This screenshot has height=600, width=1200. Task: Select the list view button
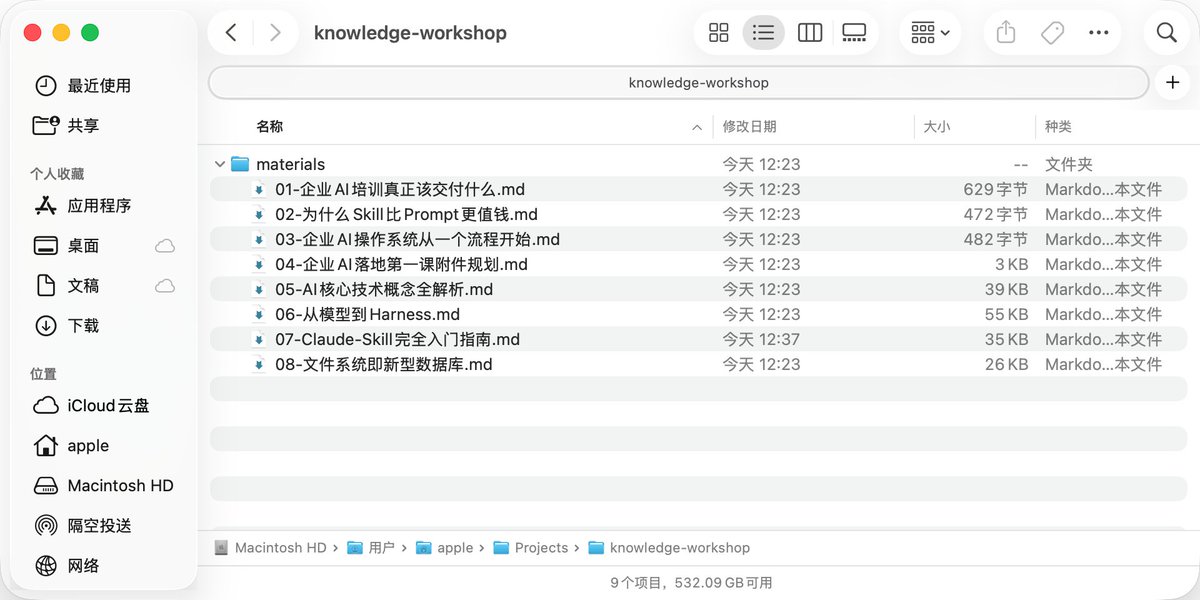[764, 33]
